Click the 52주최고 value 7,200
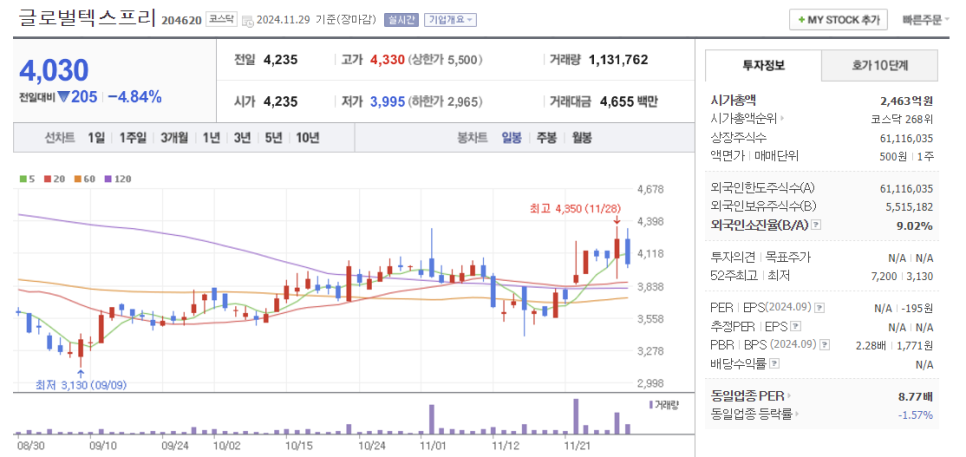Viewport: 966px width, 457px height. click(x=885, y=276)
